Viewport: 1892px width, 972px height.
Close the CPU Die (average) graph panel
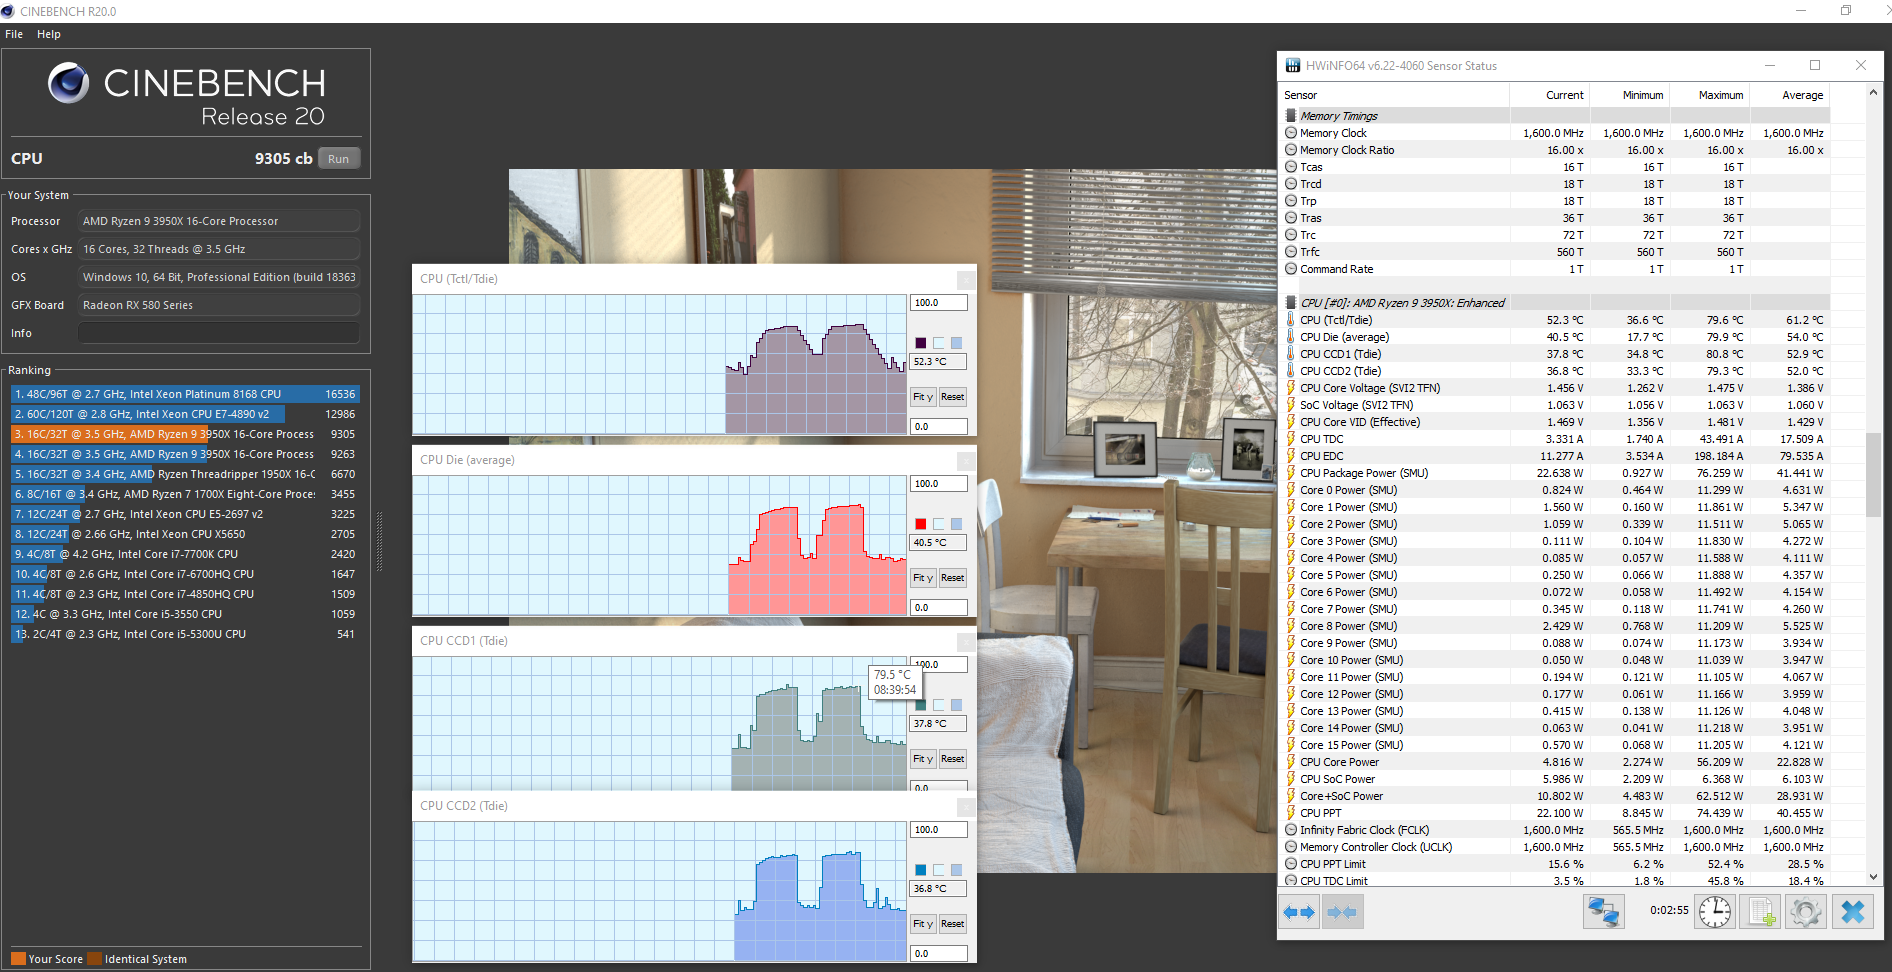[x=965, y=461]
